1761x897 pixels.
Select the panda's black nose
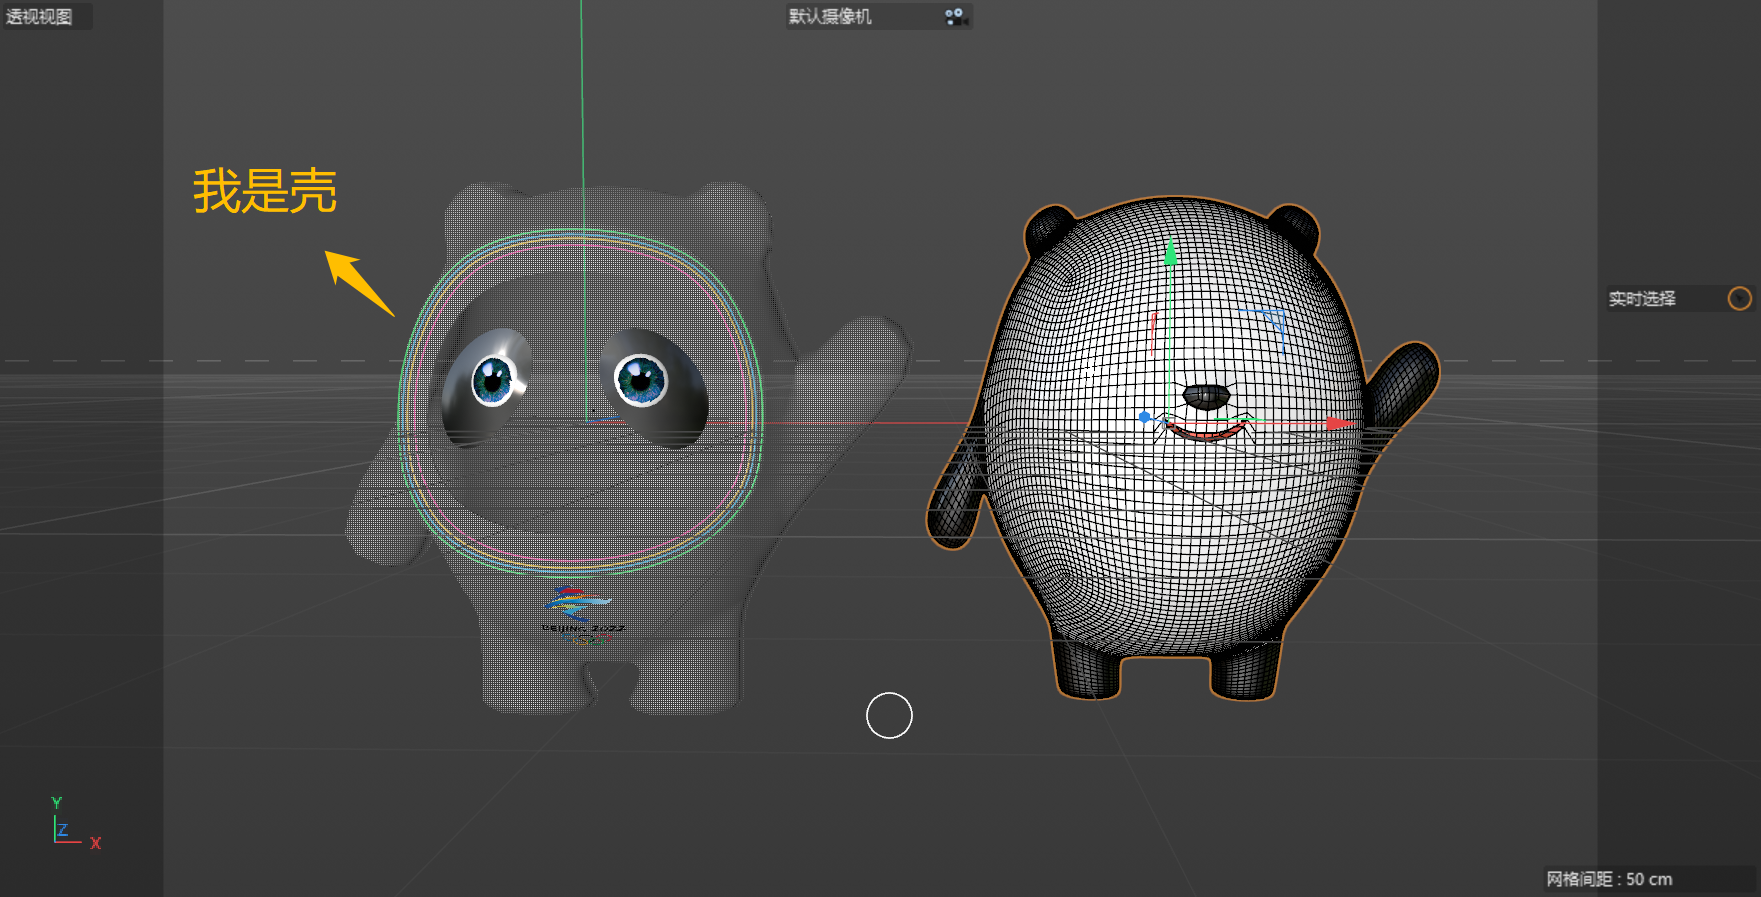tap(1207, 397)
